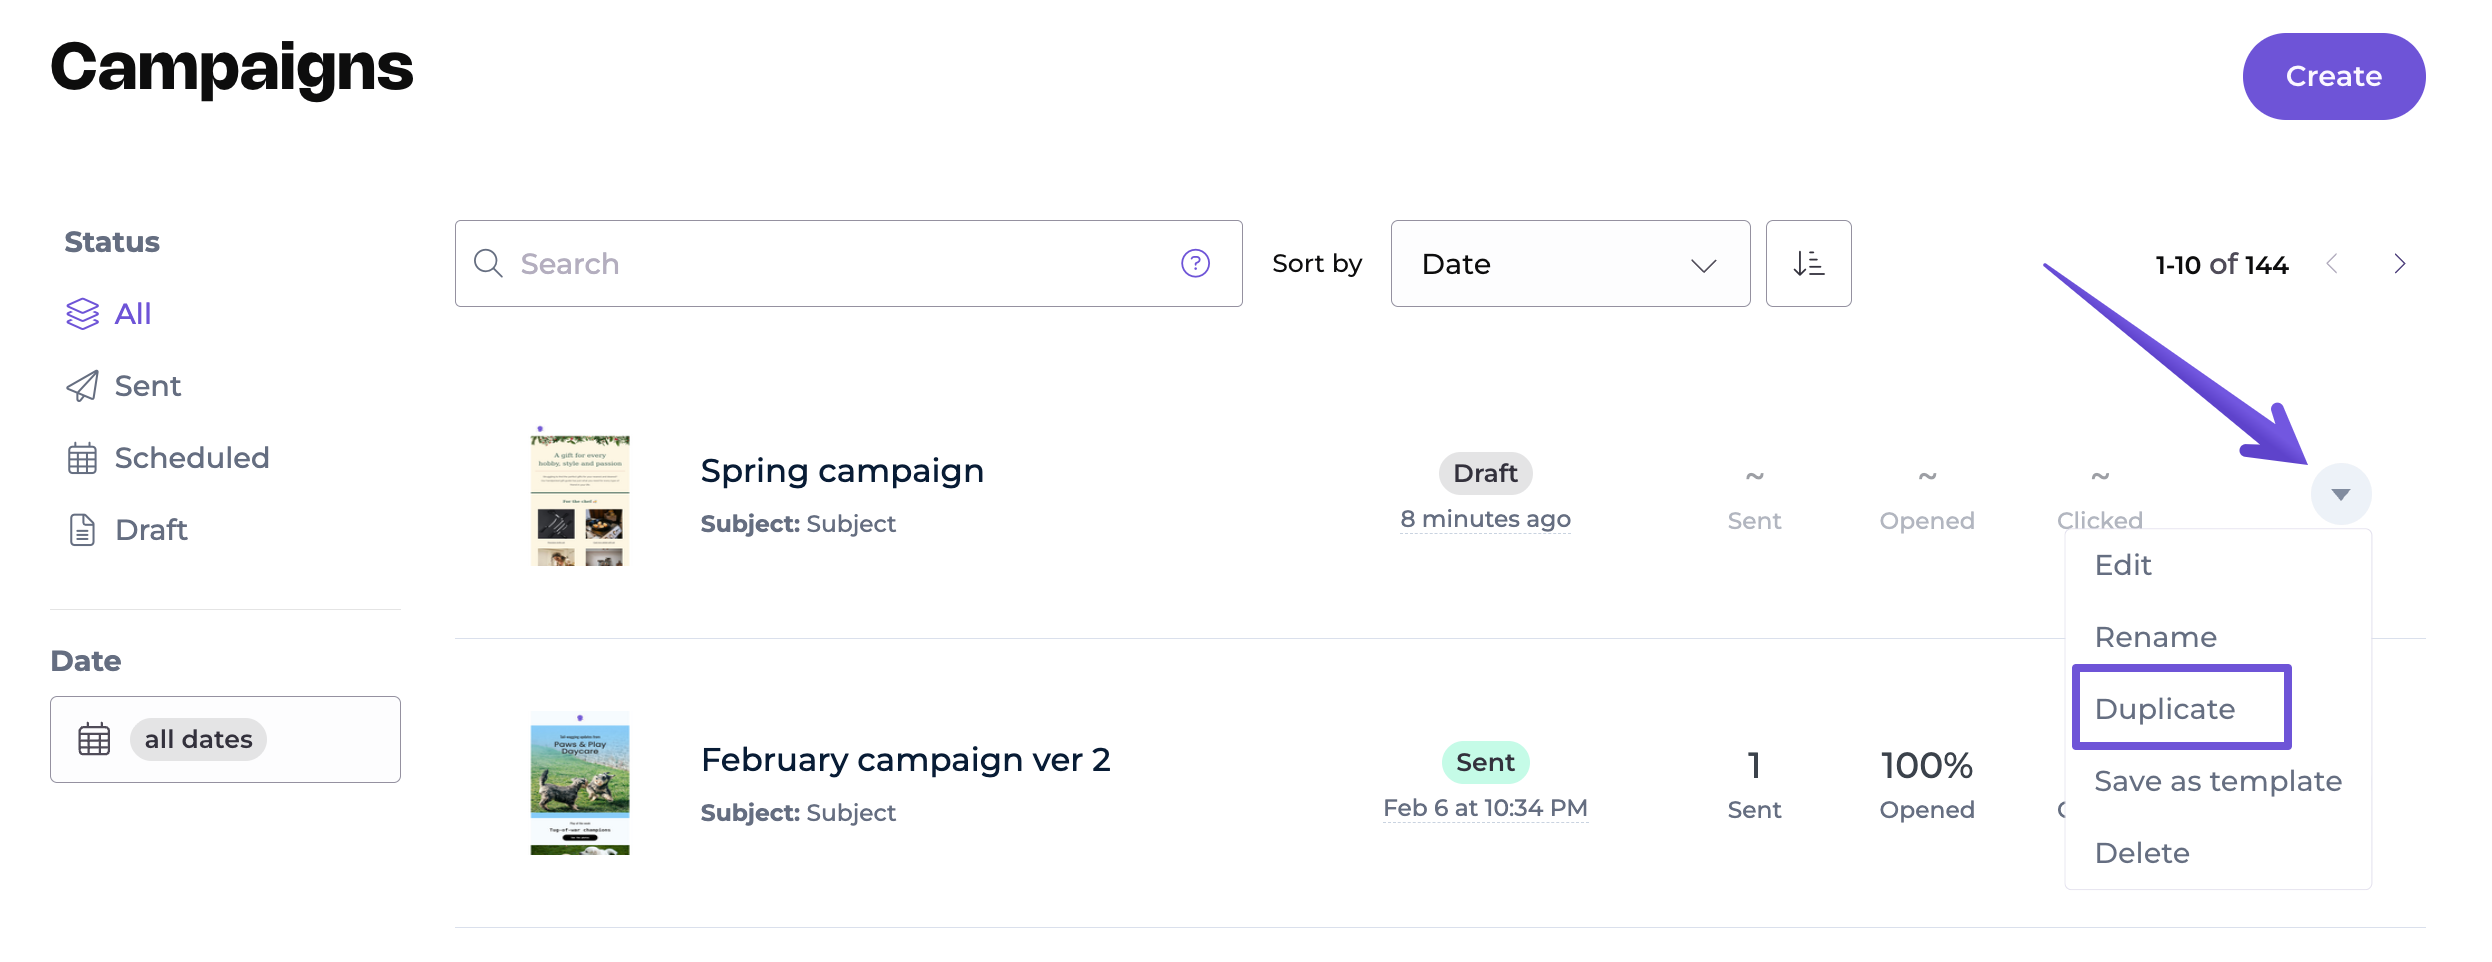Click the search help question mark icon

pyautogui.click(x=1195, y=263)
